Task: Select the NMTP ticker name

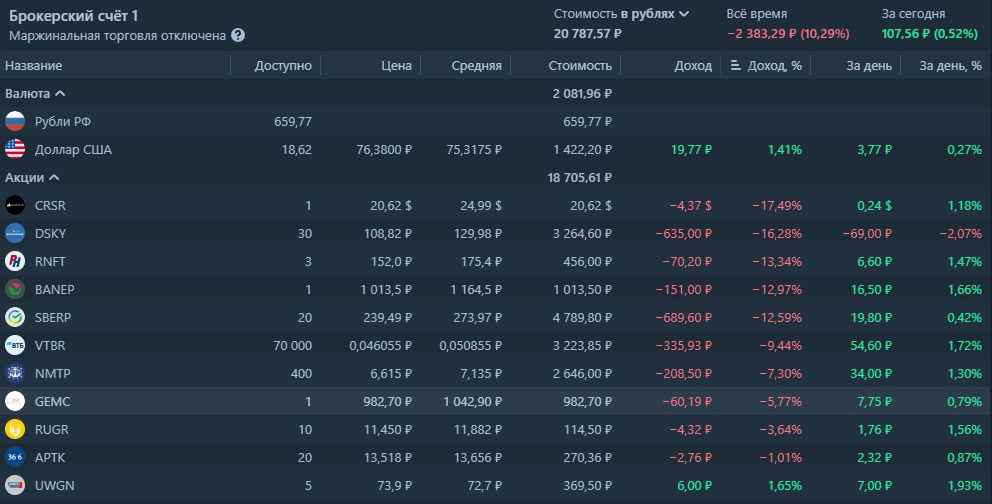Action: click(52, 373)
